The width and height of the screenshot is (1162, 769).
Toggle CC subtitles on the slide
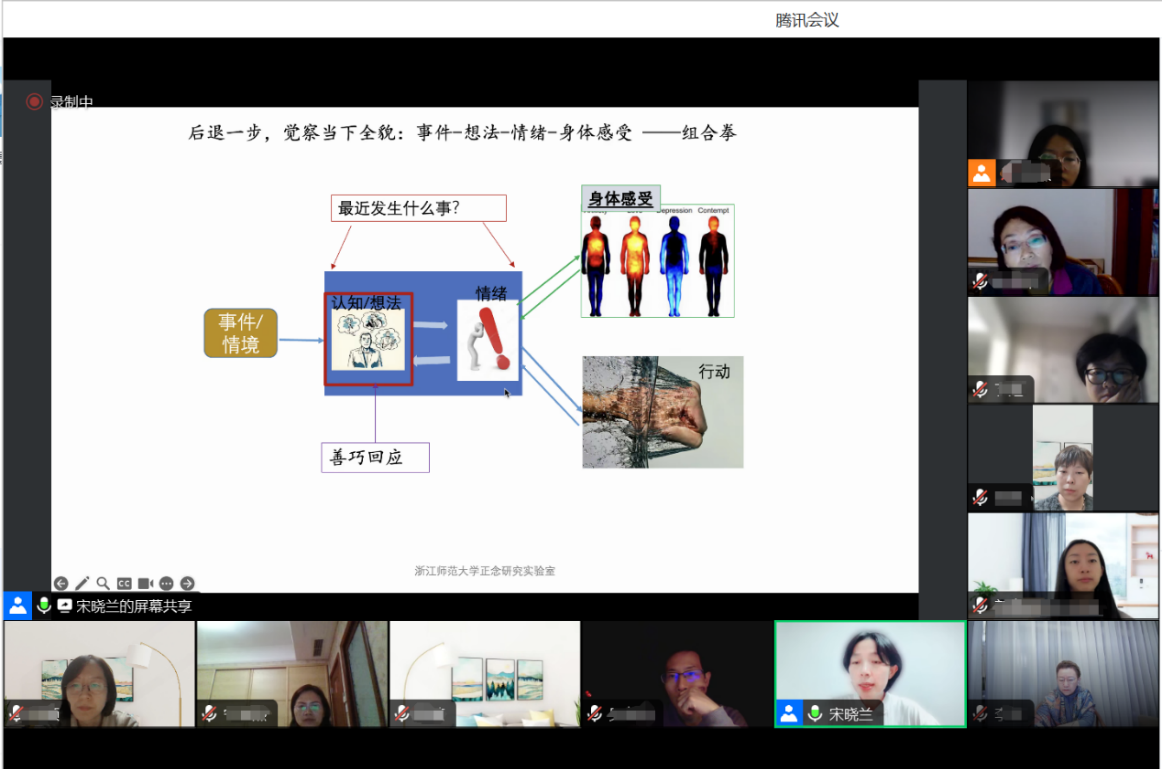124,583
